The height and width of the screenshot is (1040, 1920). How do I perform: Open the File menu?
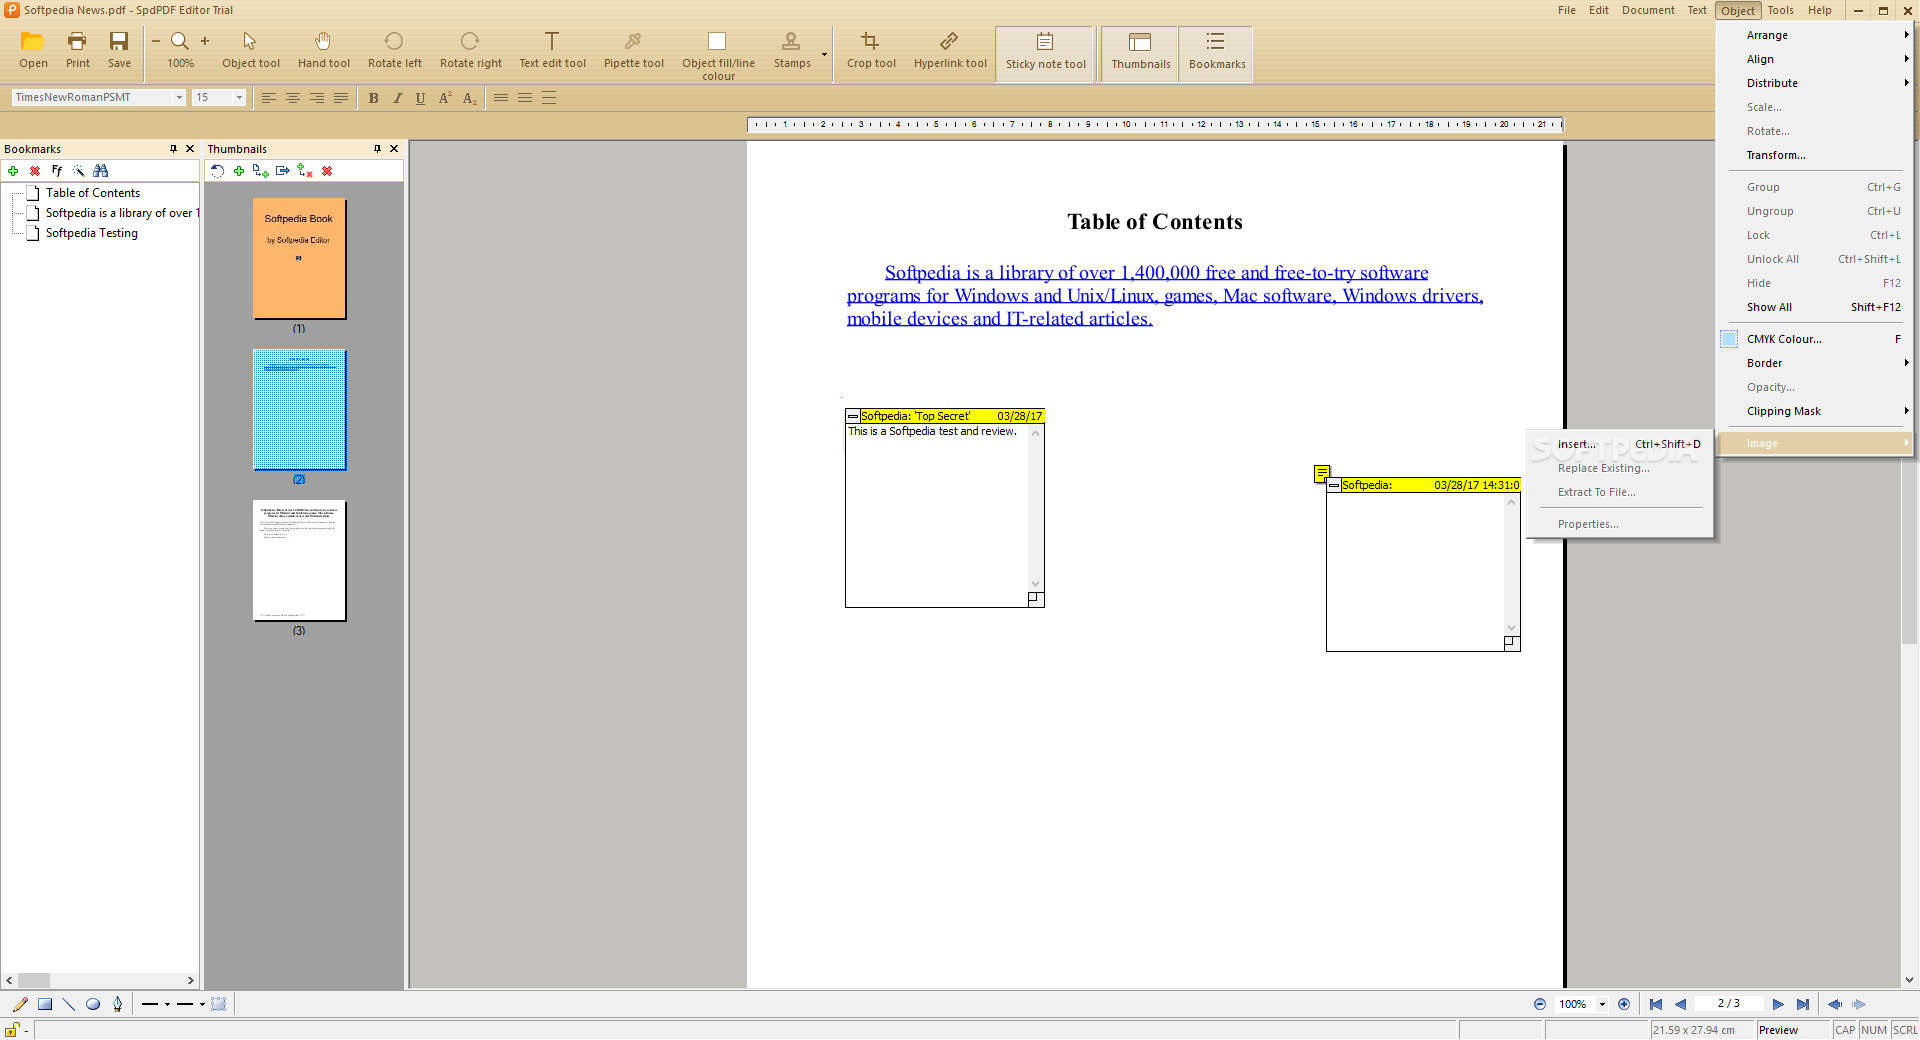(x=1566, y=10)
